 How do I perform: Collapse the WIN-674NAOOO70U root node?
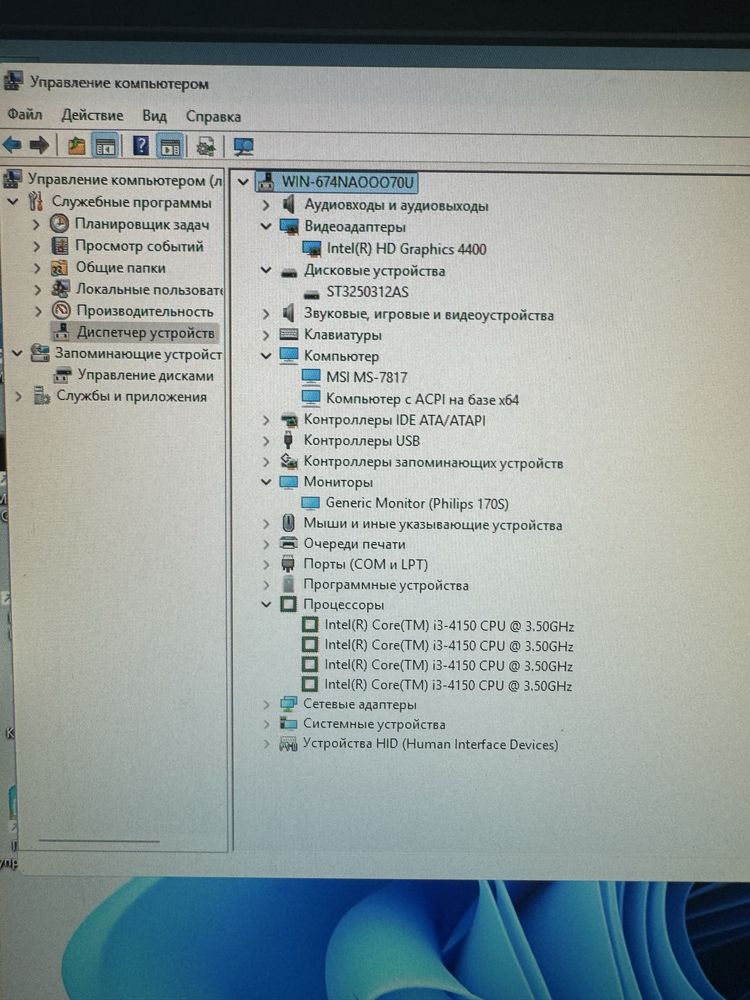coord(243,182)
